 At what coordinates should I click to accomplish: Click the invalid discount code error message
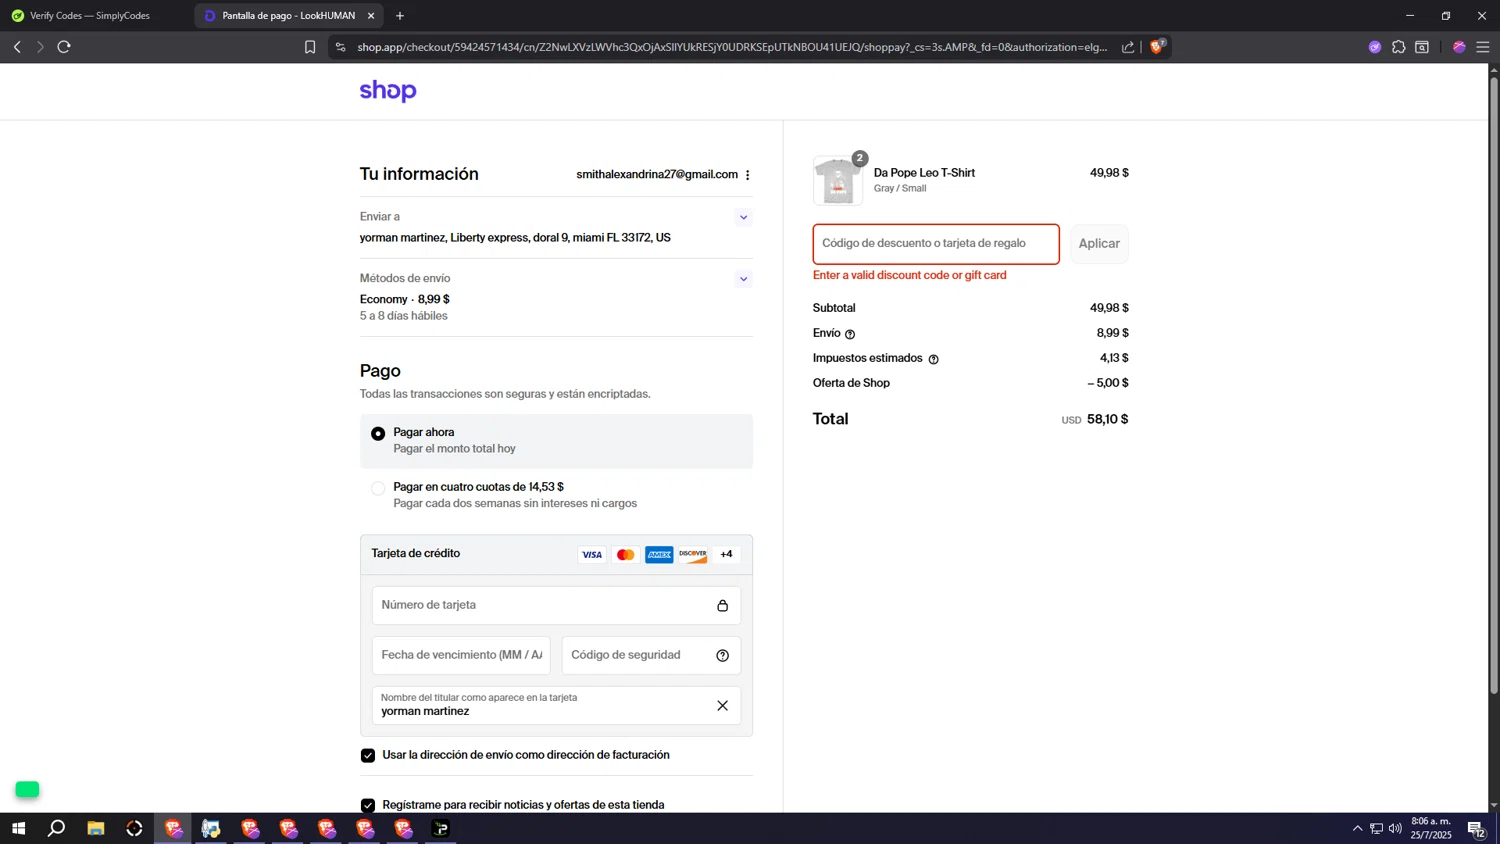click(910, 276)
